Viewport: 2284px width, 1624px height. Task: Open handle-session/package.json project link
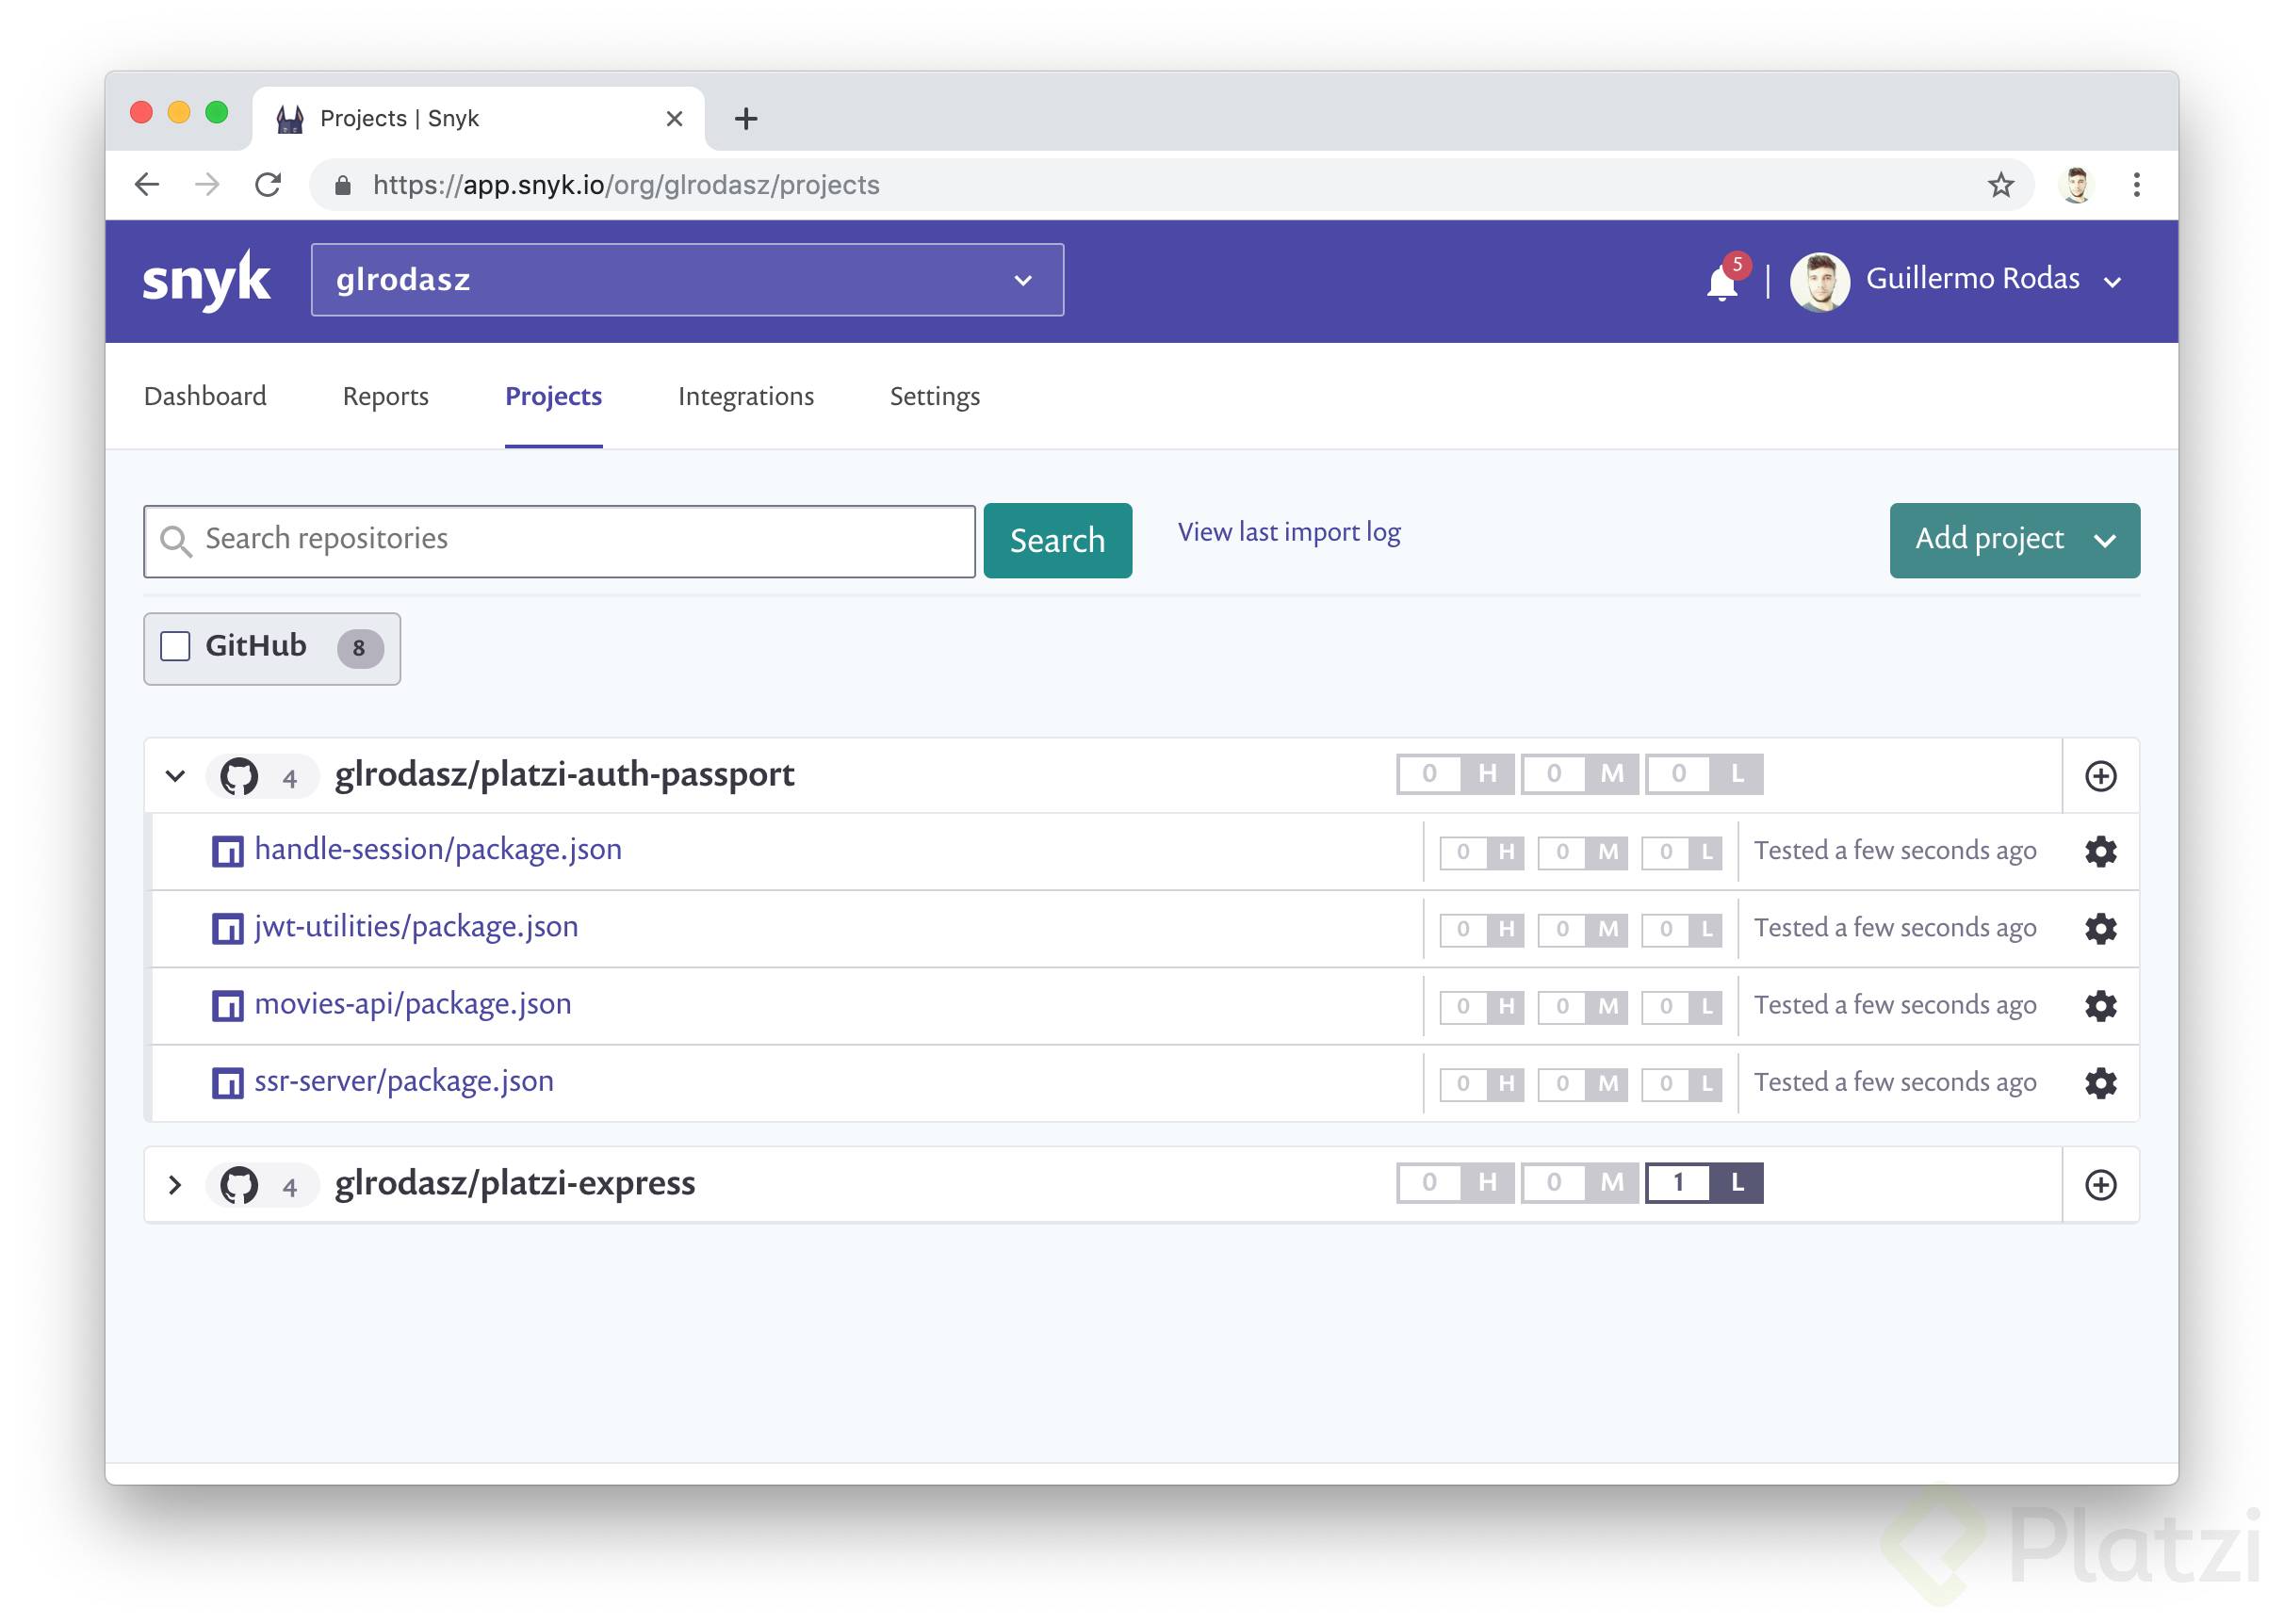(x=438, y=849)
